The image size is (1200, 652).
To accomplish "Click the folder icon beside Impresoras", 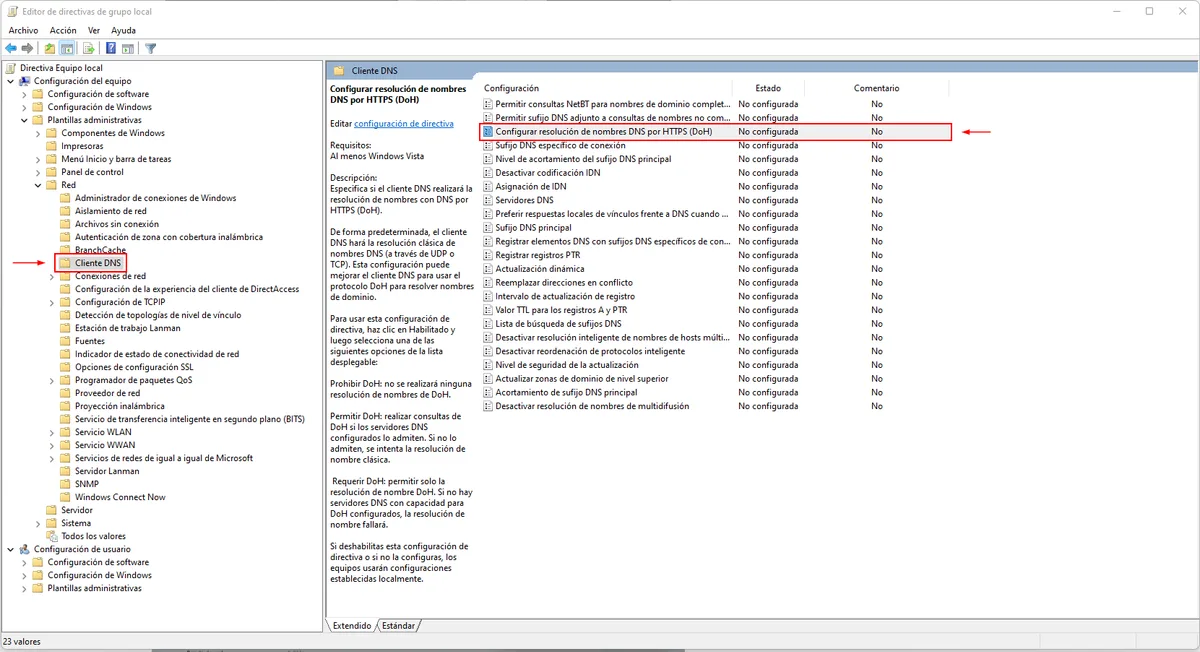I will (x=52, y=146).
